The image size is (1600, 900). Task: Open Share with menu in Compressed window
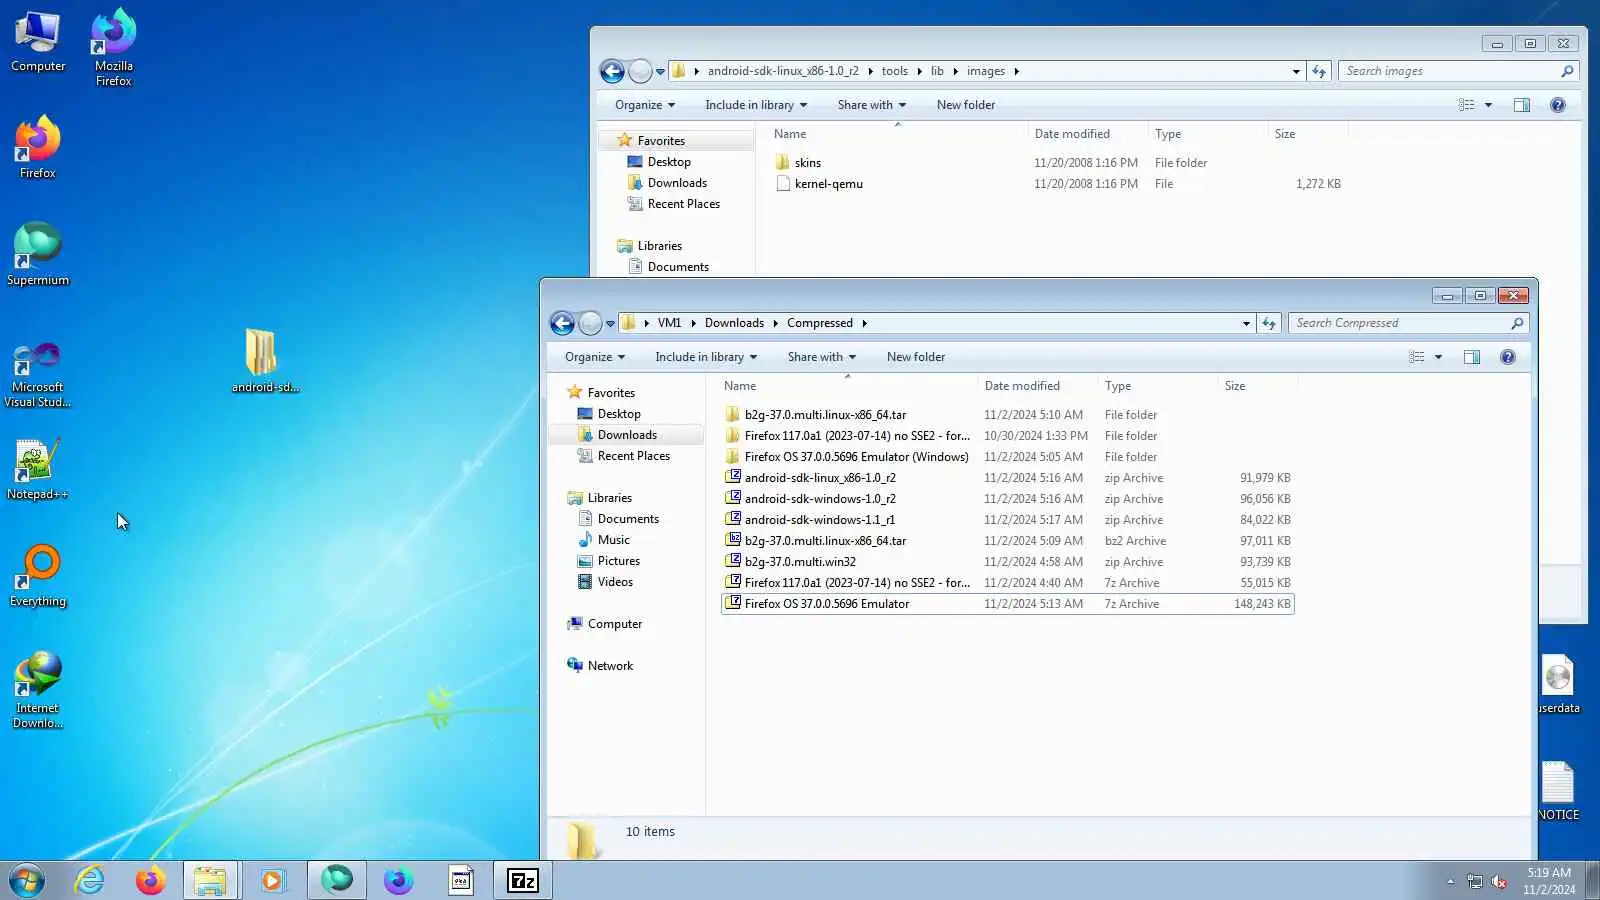click(x=822, y=357)
